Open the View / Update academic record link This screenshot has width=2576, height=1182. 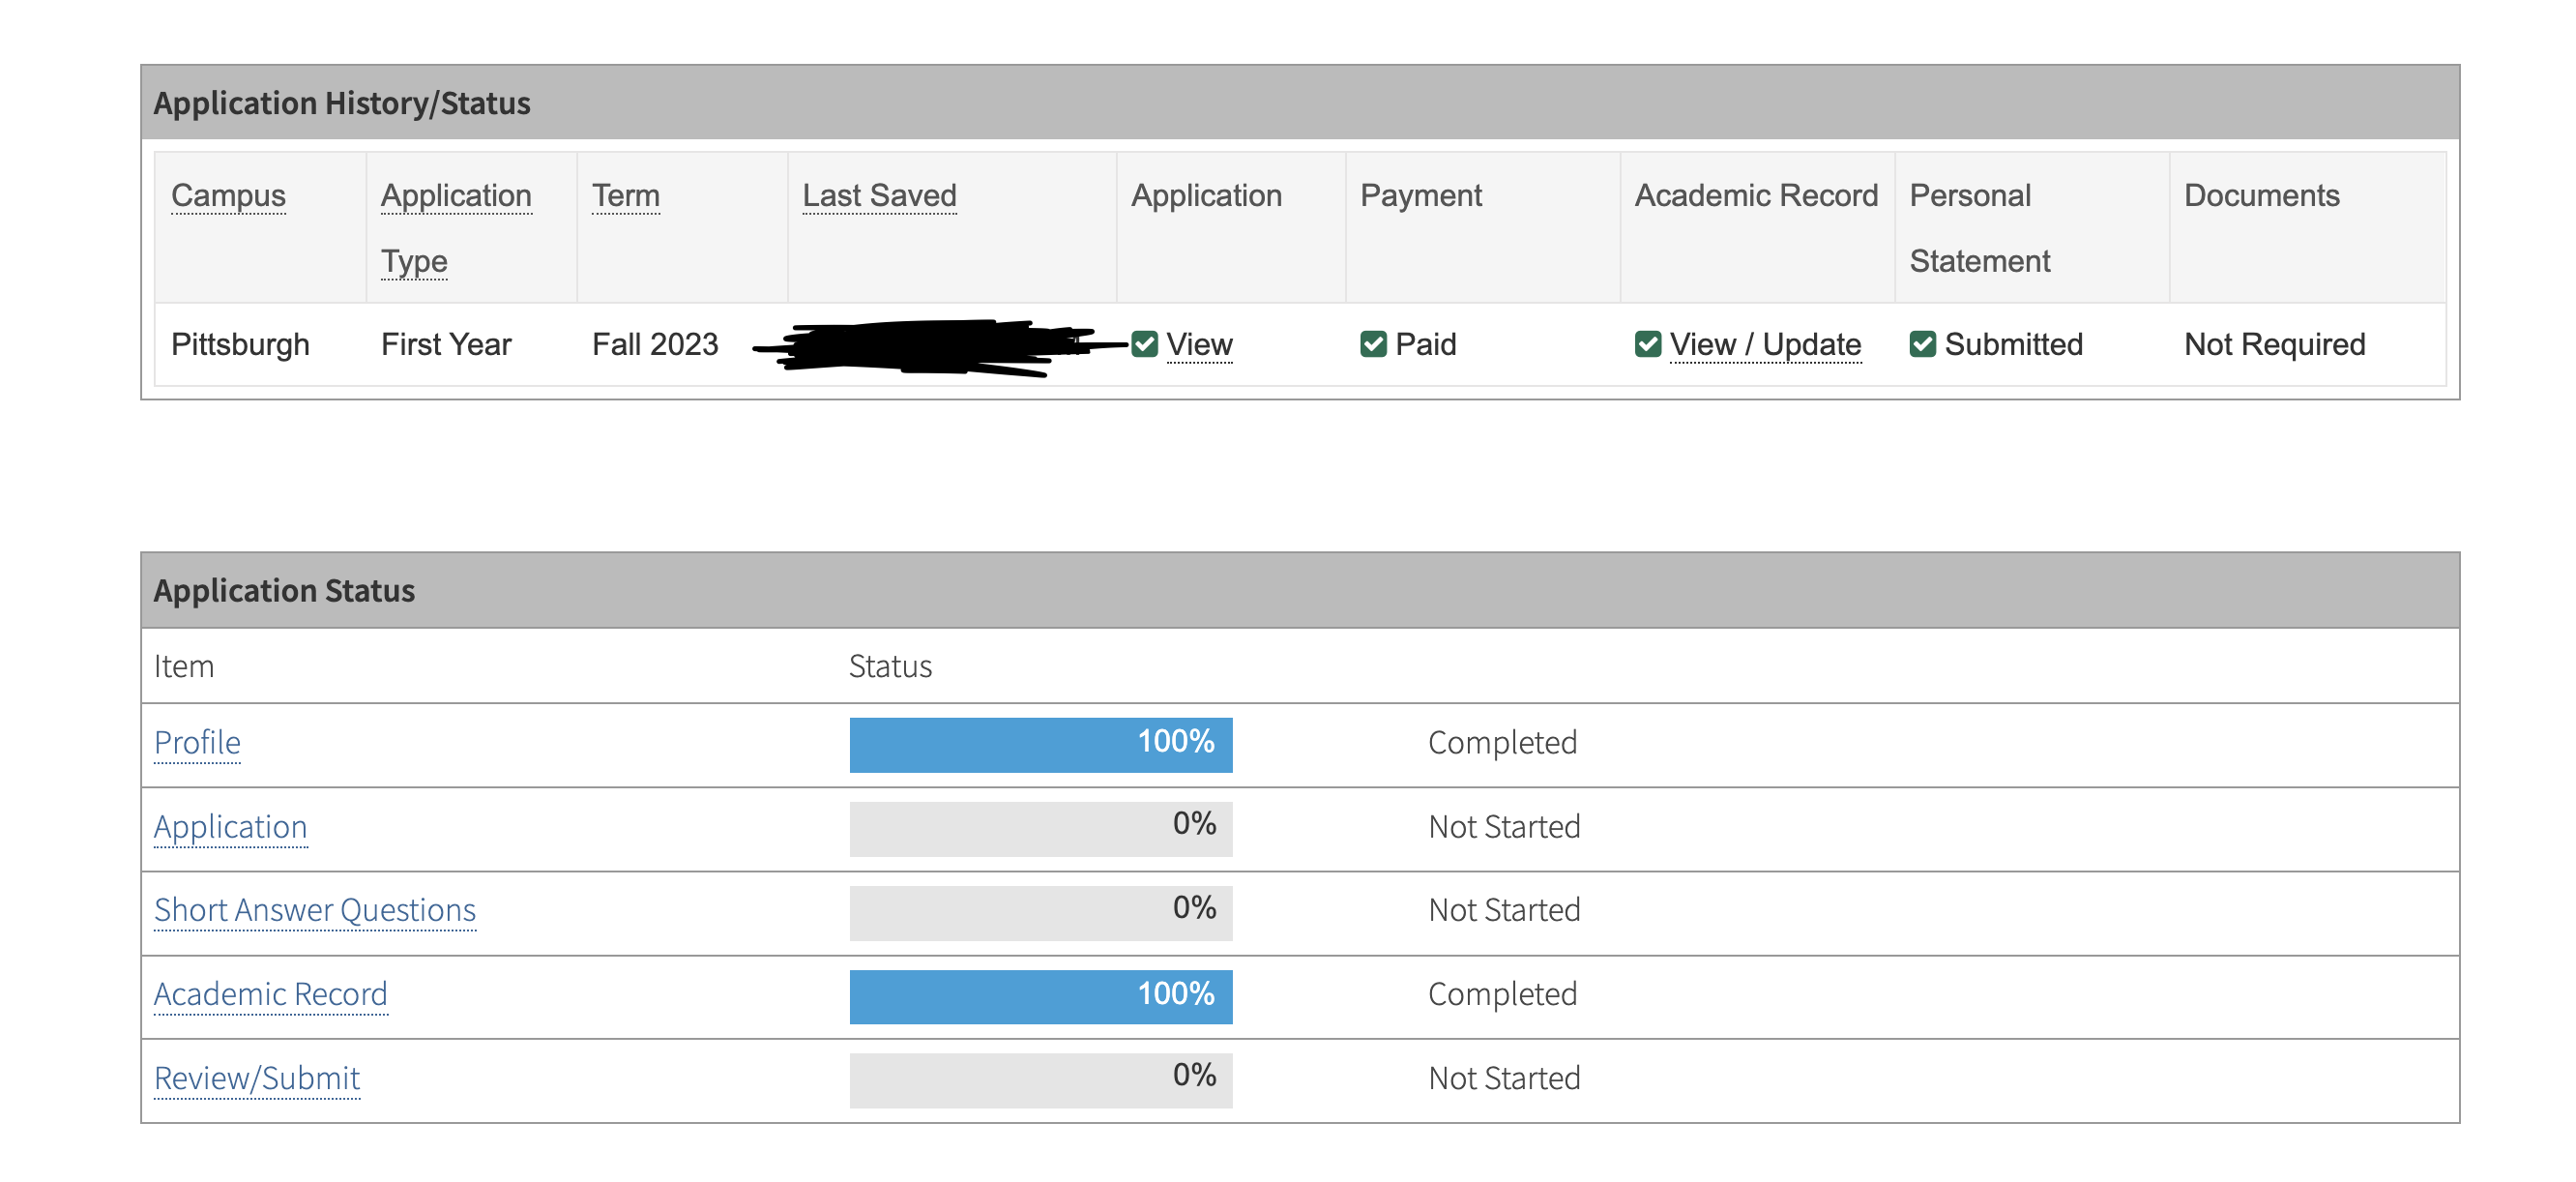pos(1765,344)
